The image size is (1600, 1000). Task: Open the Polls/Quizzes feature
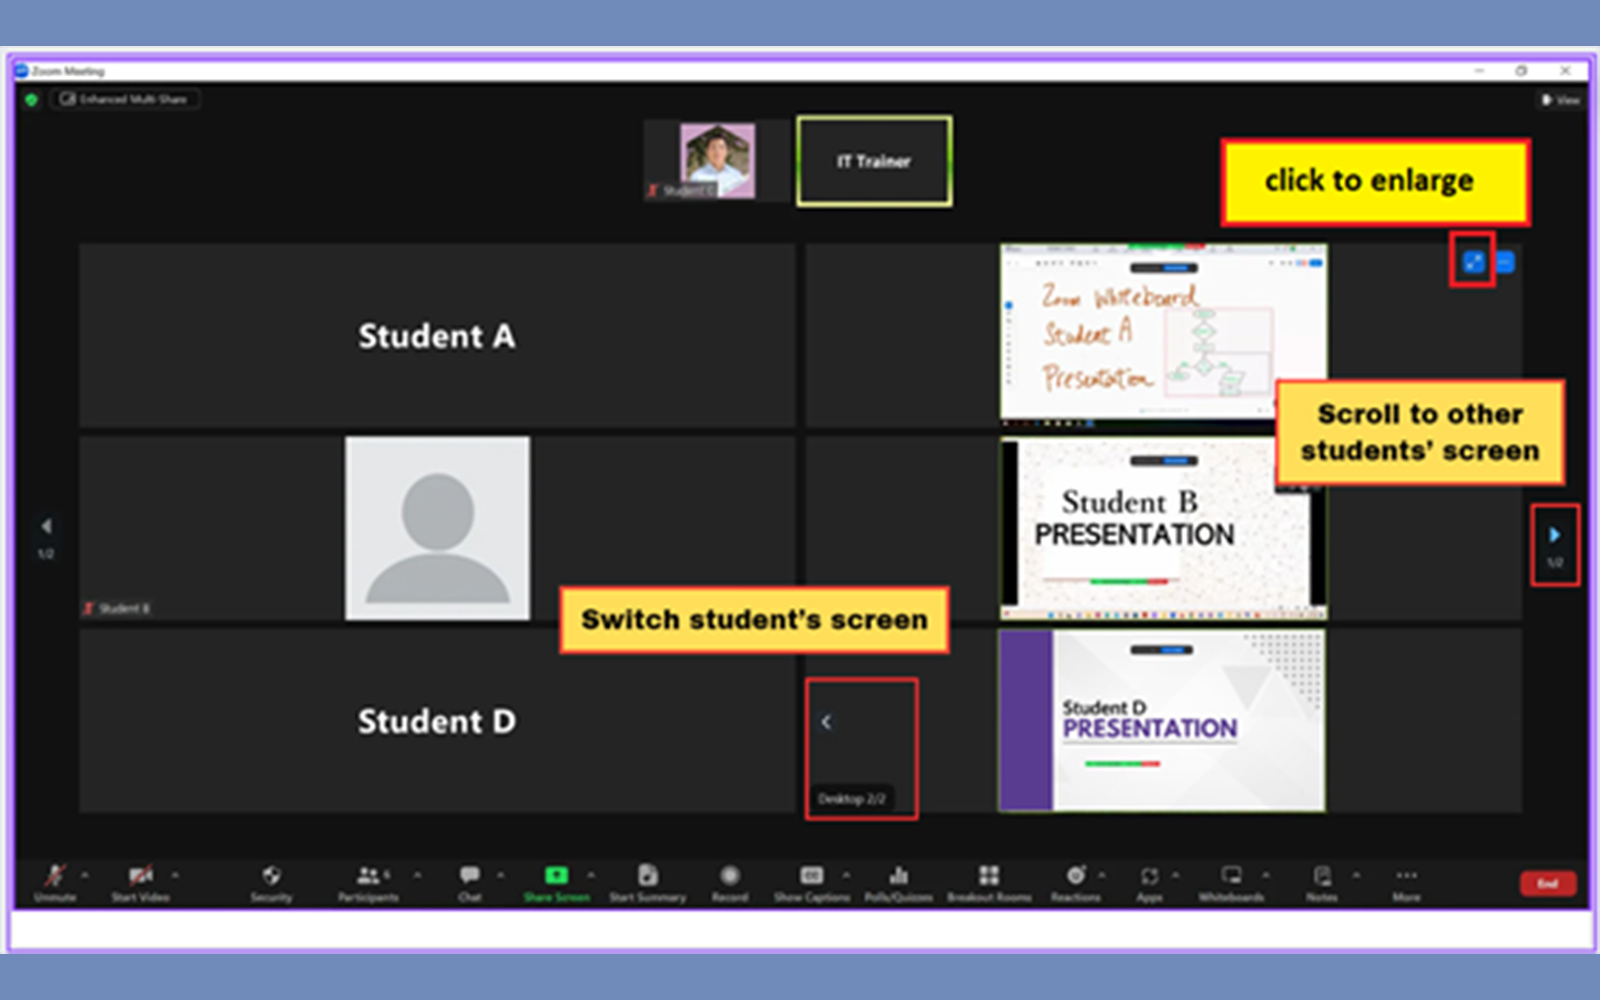[897, 878]
